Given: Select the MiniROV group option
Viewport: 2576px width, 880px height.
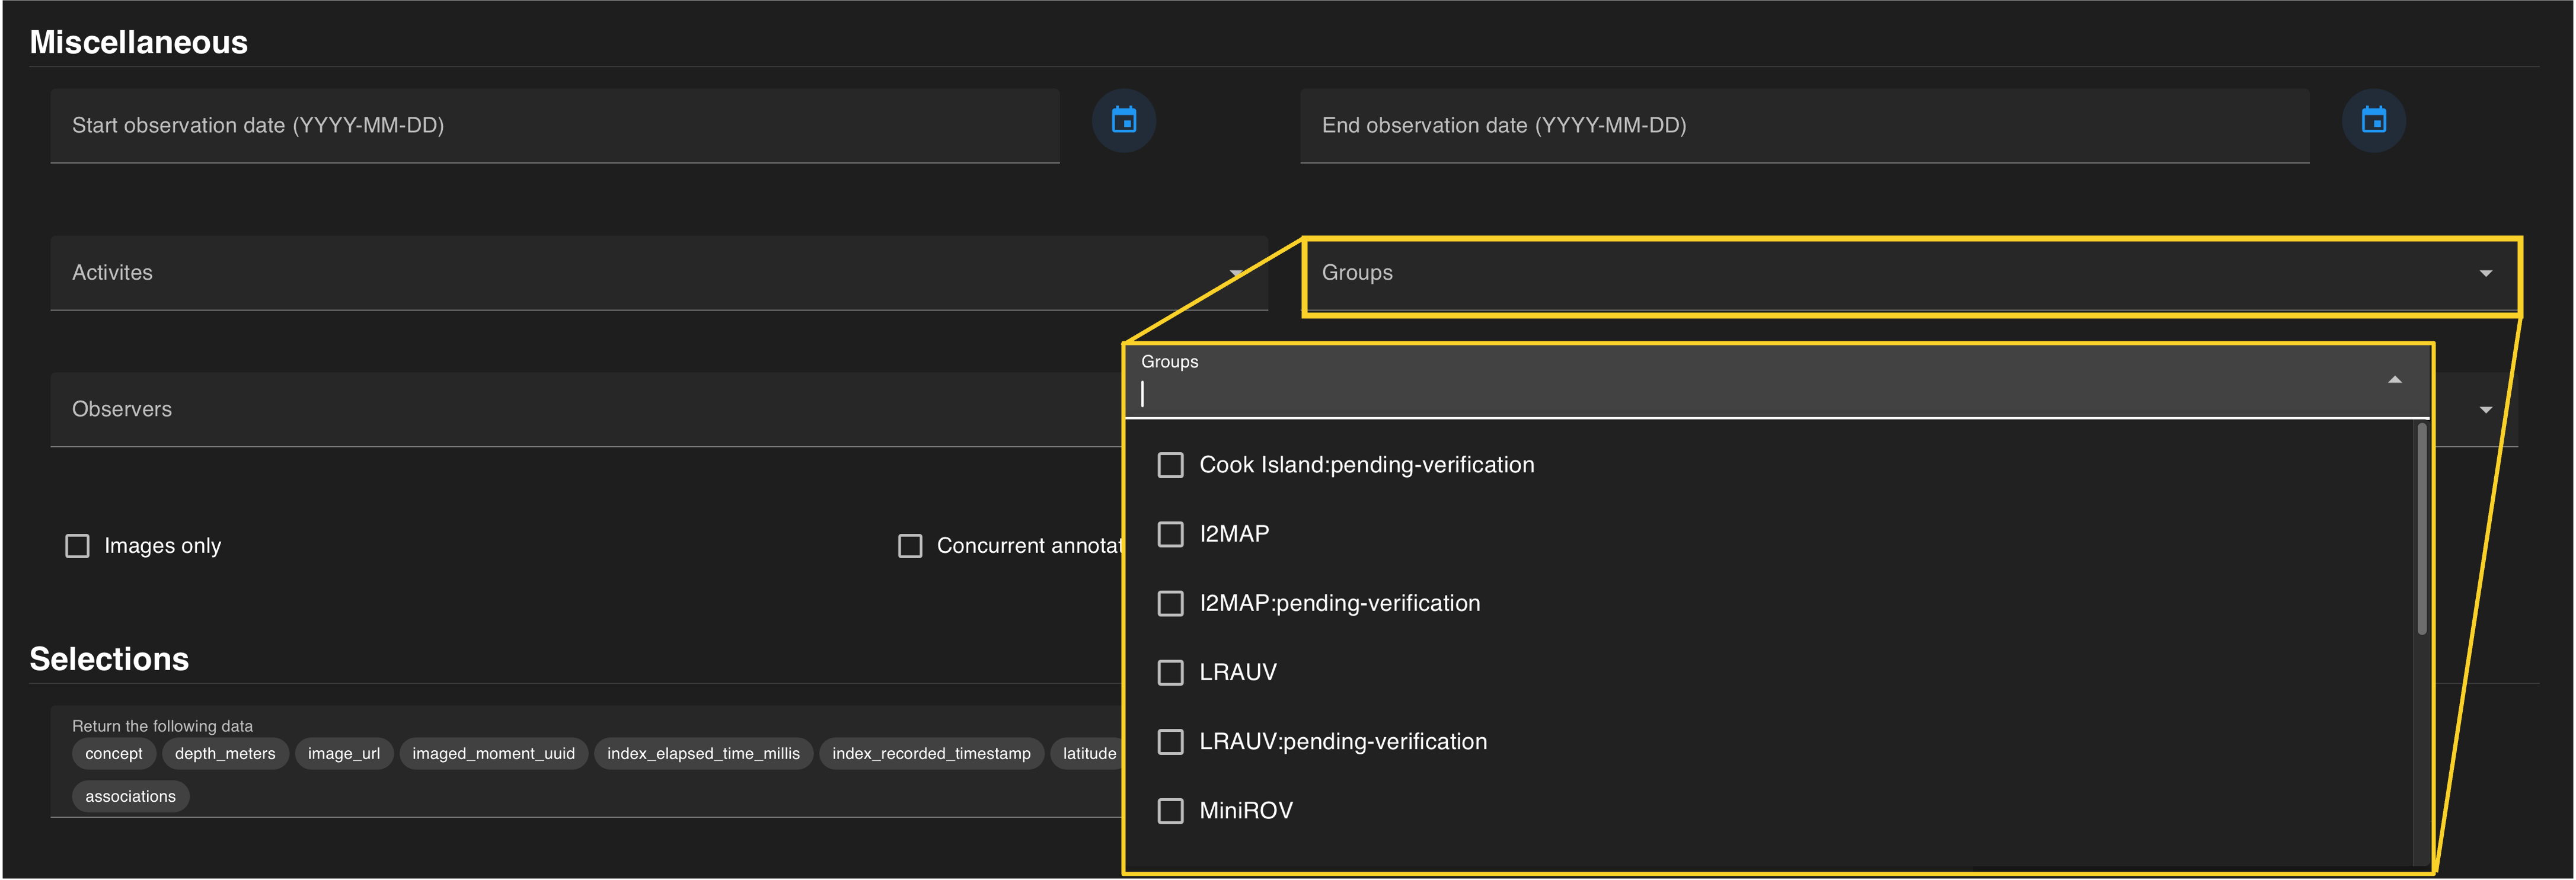Looking at the screenshot, I should pos(1170,810).
